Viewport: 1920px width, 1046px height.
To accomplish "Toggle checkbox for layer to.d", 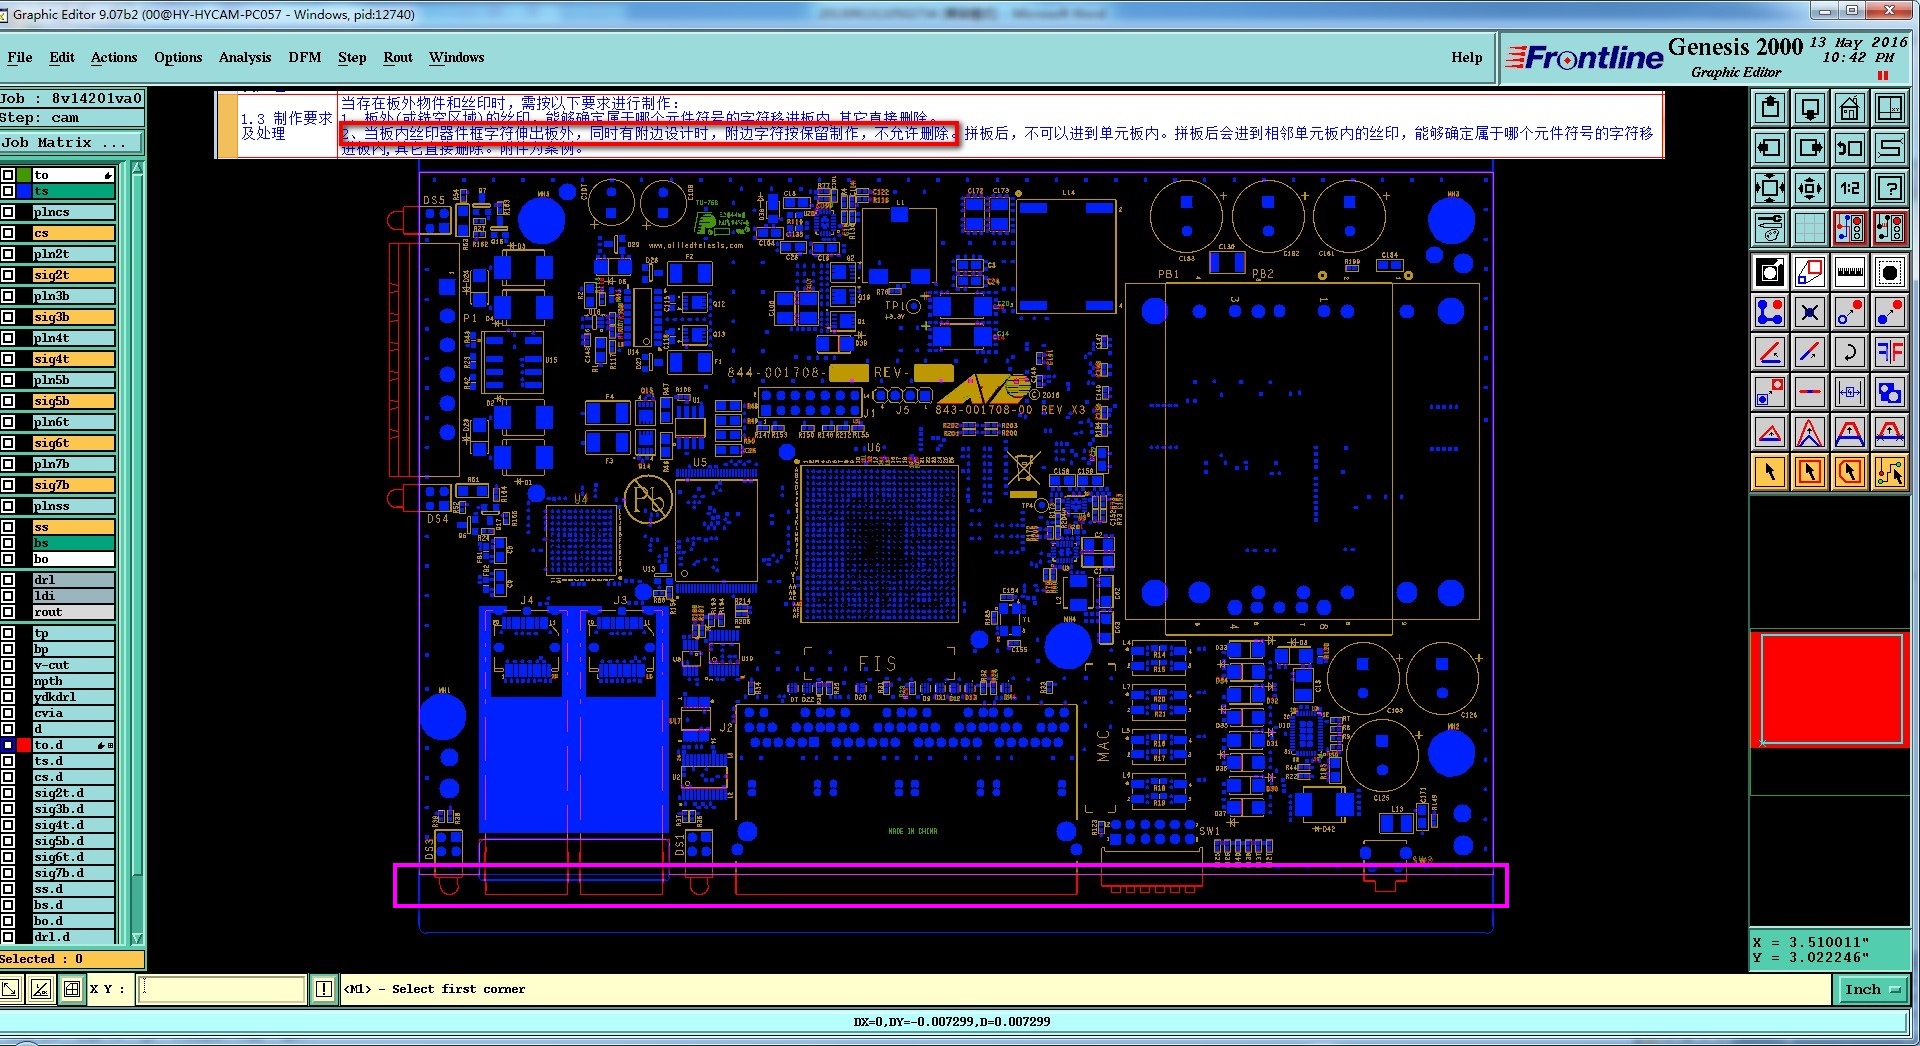I will pos(8,745).
